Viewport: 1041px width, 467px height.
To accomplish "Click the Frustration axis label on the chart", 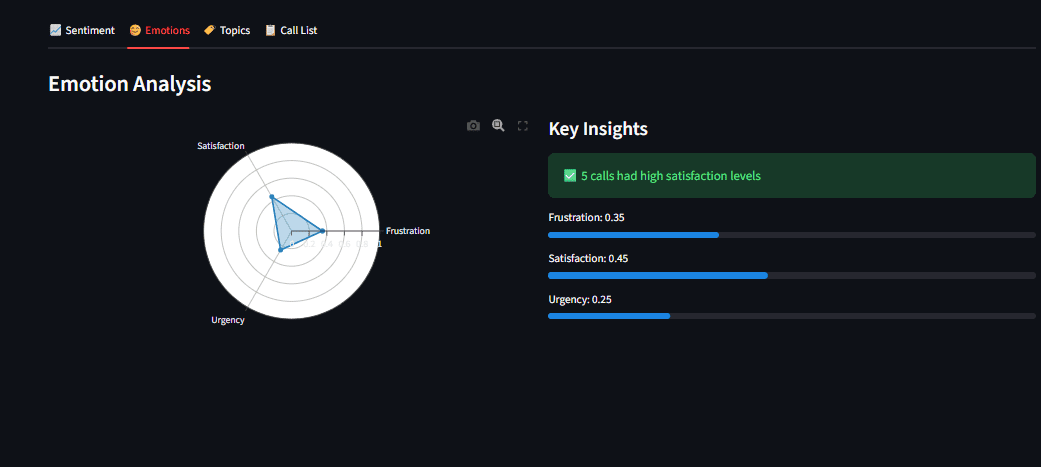I will tap(408, 231).
